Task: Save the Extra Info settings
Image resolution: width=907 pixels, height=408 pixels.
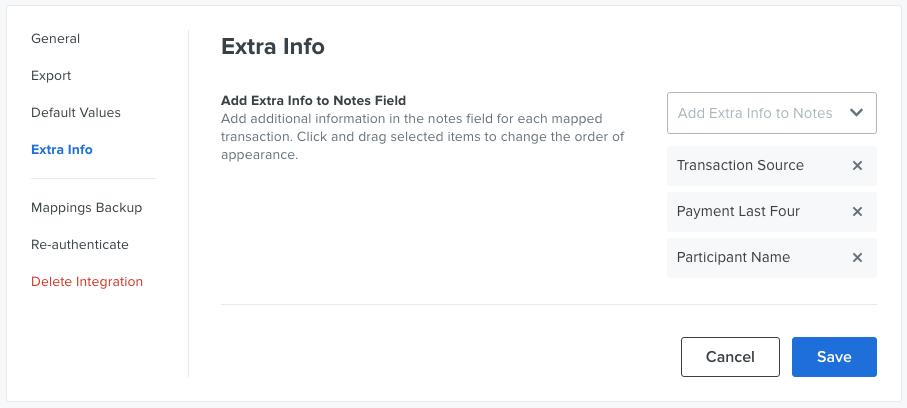Action: coord(834,357)
